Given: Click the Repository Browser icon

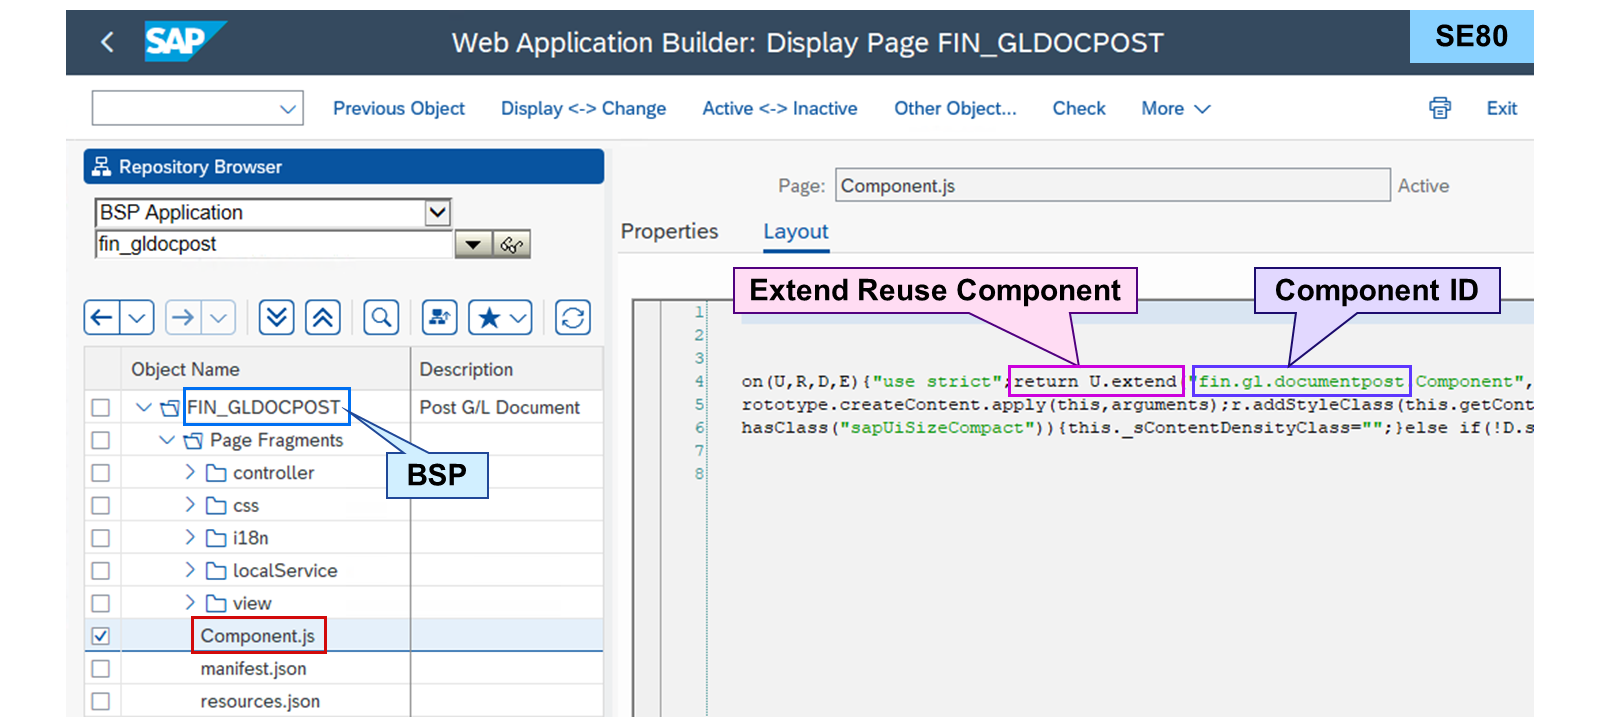Looking at the screenshot, I should click(x=101, y=166).
